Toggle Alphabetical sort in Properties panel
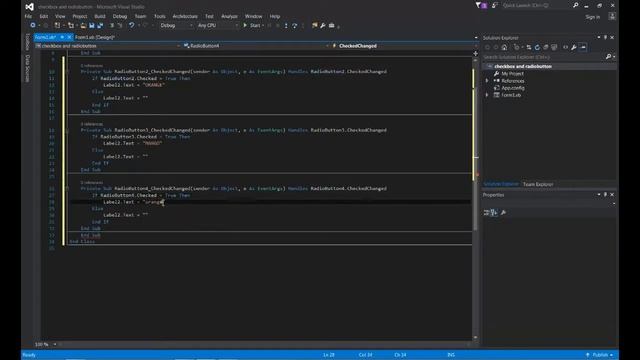This screenshot has height=360, width=640. point(494,212)
